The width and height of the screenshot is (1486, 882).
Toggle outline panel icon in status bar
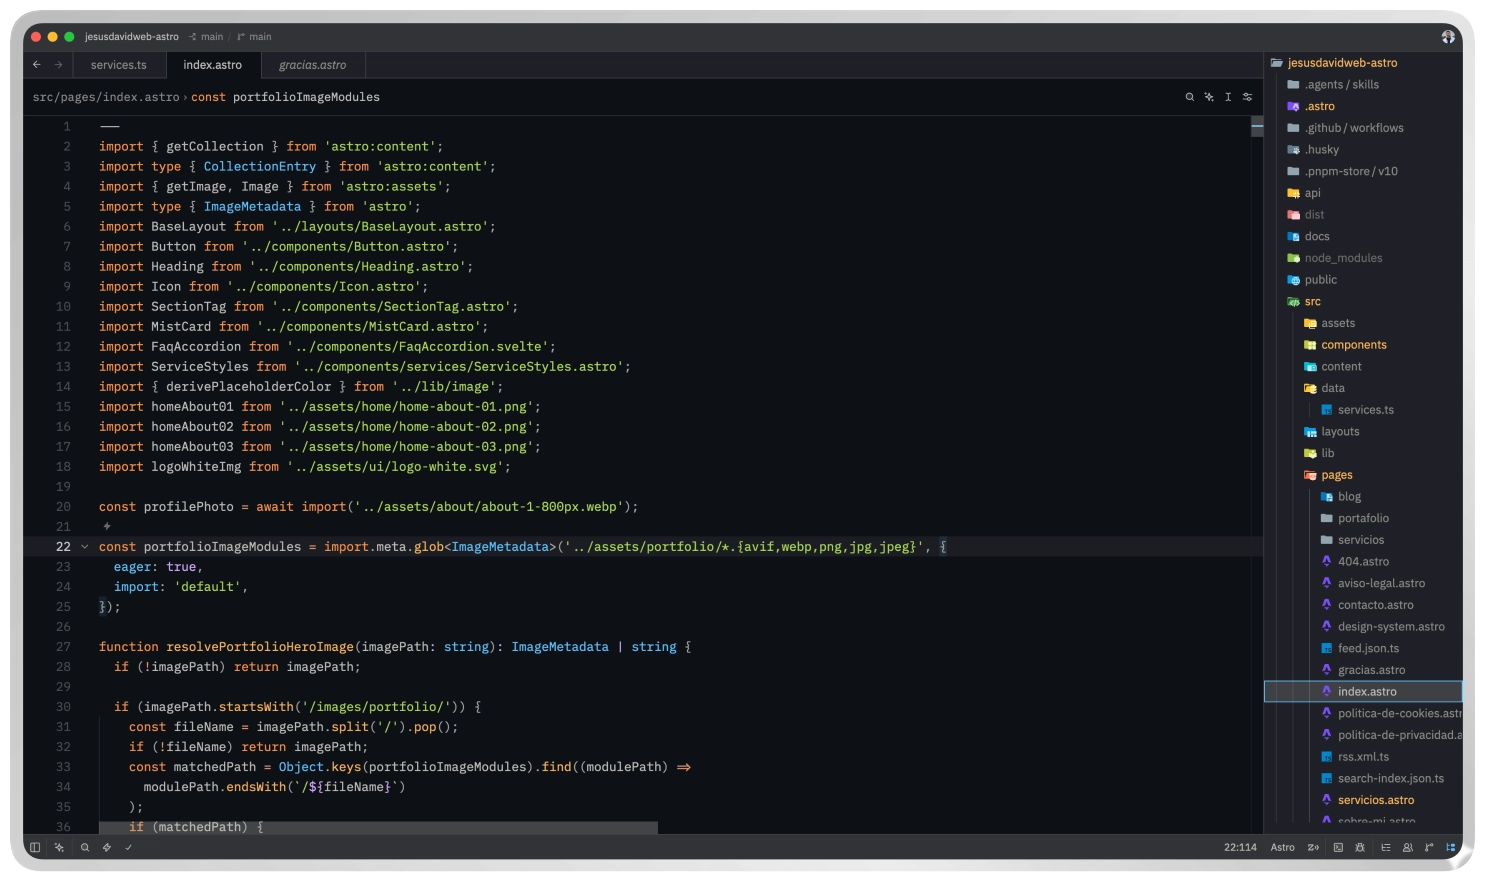tap(1386, 847)
